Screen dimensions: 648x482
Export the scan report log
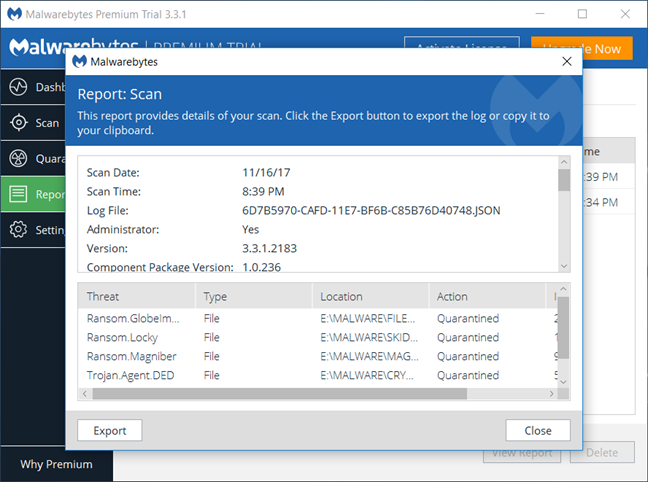point(110,430)
